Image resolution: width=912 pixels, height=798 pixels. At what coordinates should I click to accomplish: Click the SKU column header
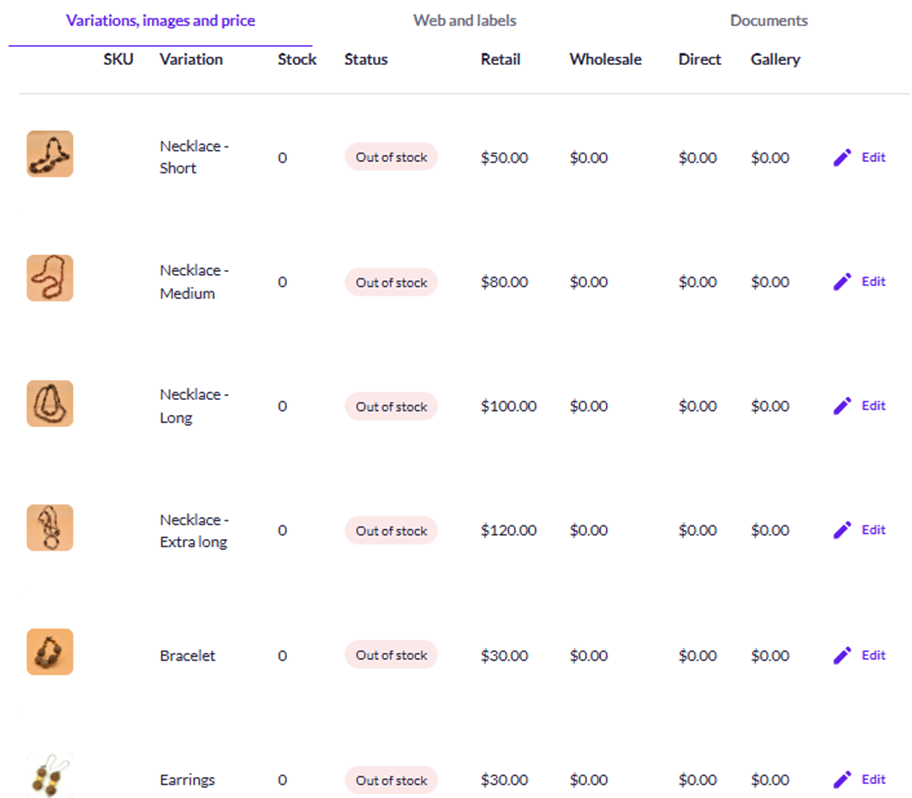point(118,59)
